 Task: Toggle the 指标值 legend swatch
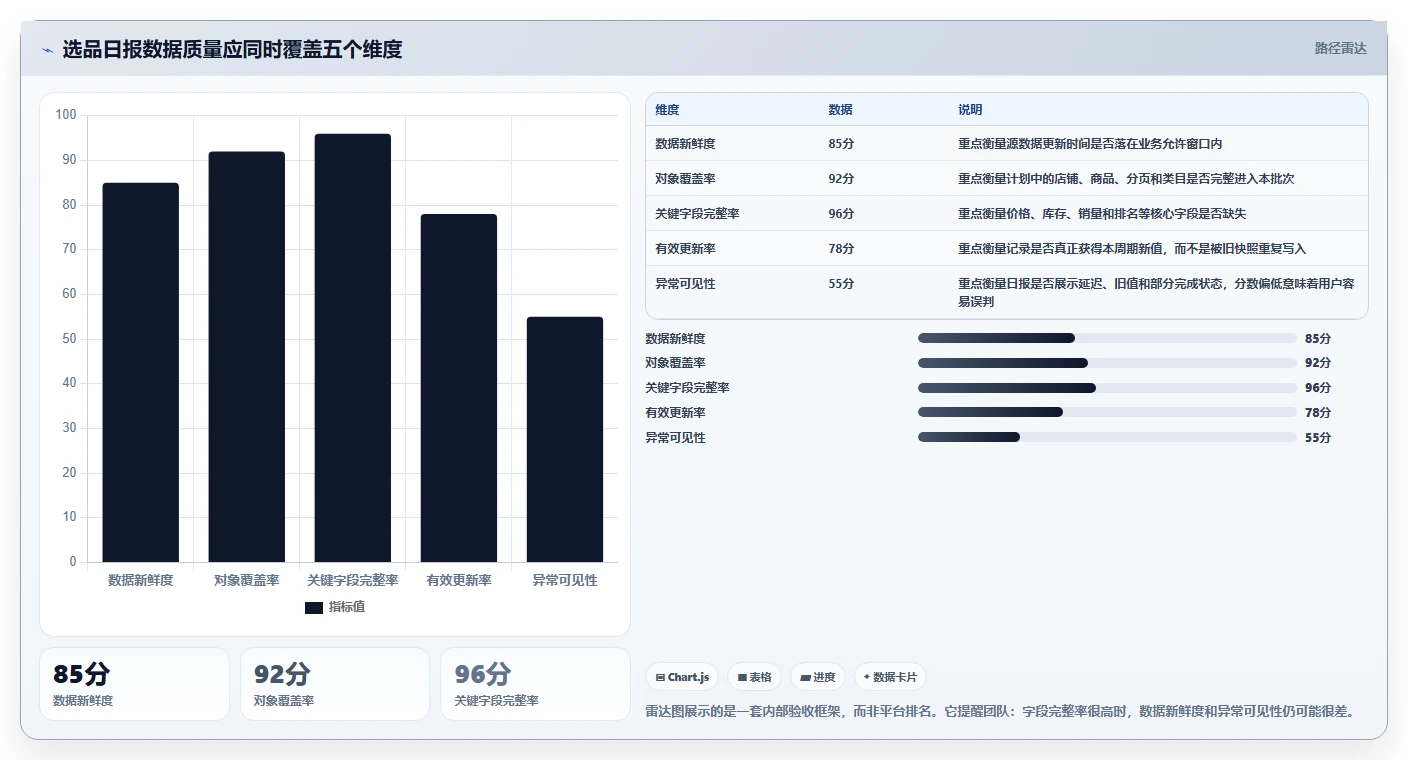pyautogui.click(x=313, y=607)
